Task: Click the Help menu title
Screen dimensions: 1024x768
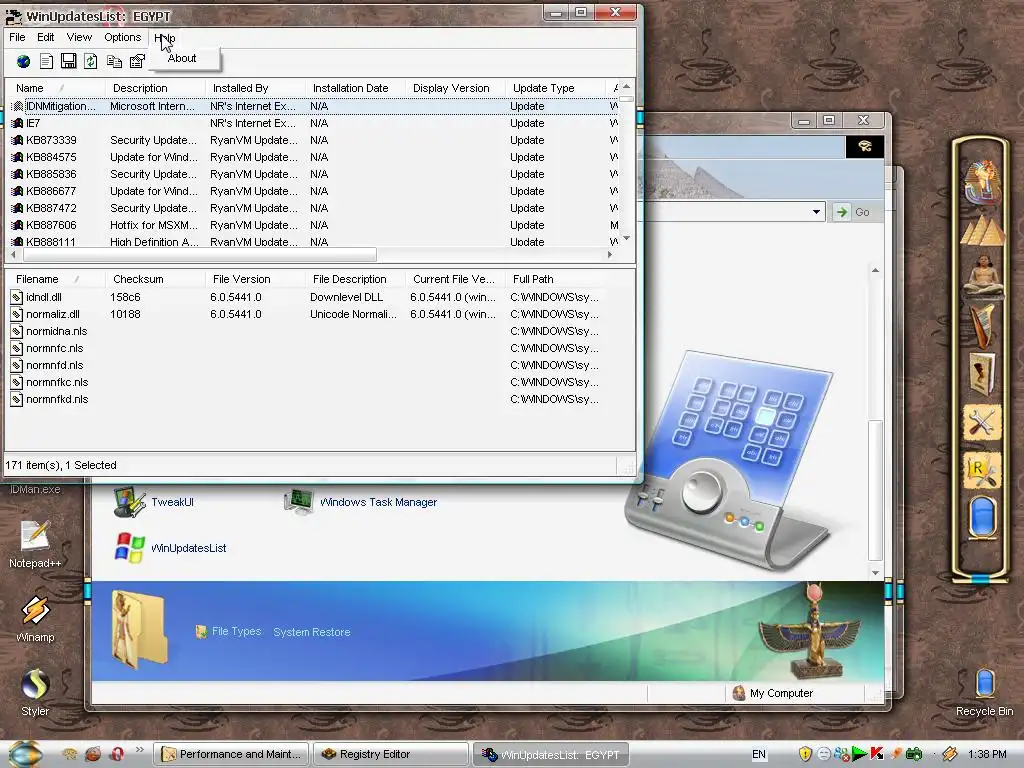Action: tap(165, 38)
